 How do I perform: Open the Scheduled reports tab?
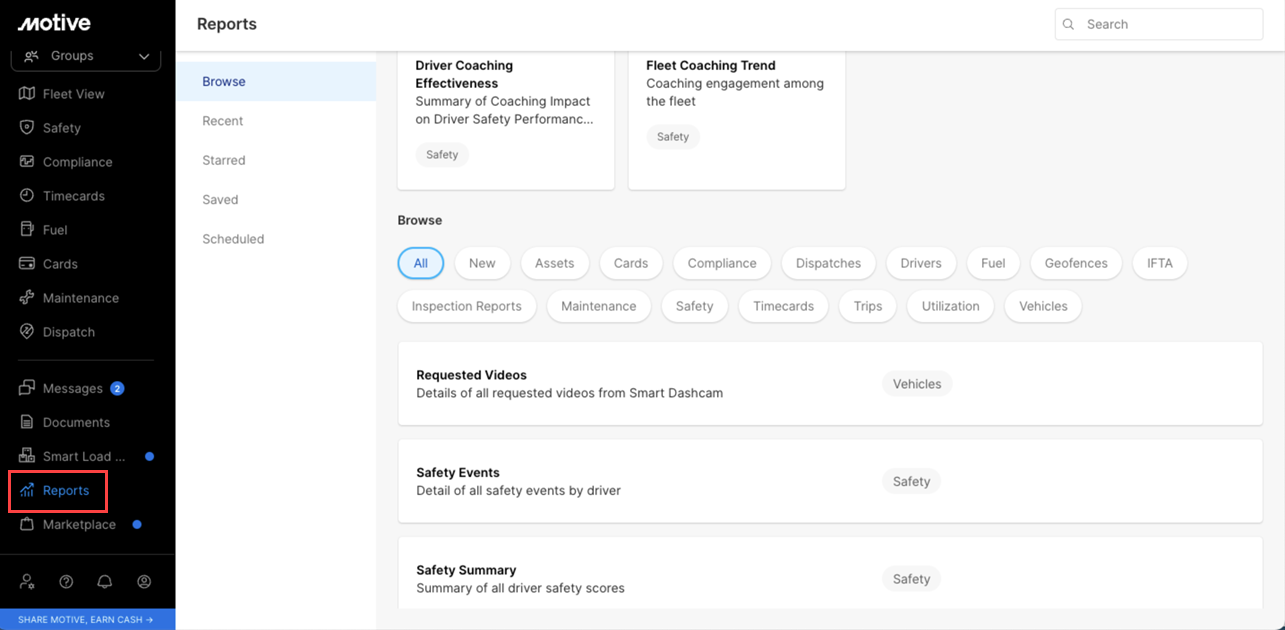[233, 239]
